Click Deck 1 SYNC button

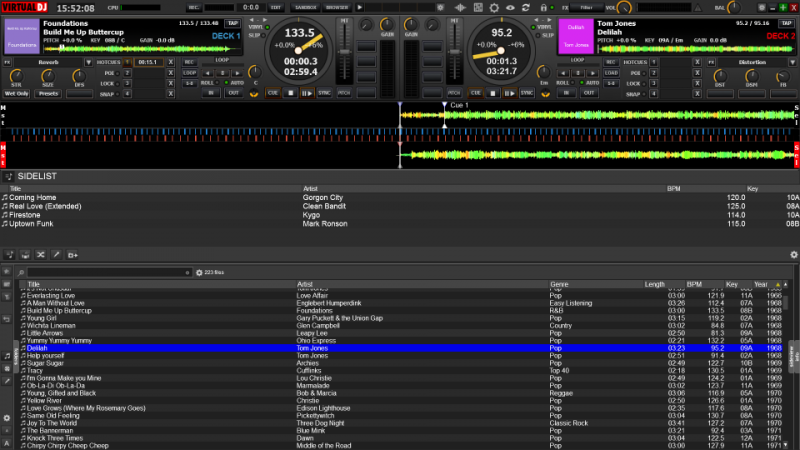coord(324,93)
